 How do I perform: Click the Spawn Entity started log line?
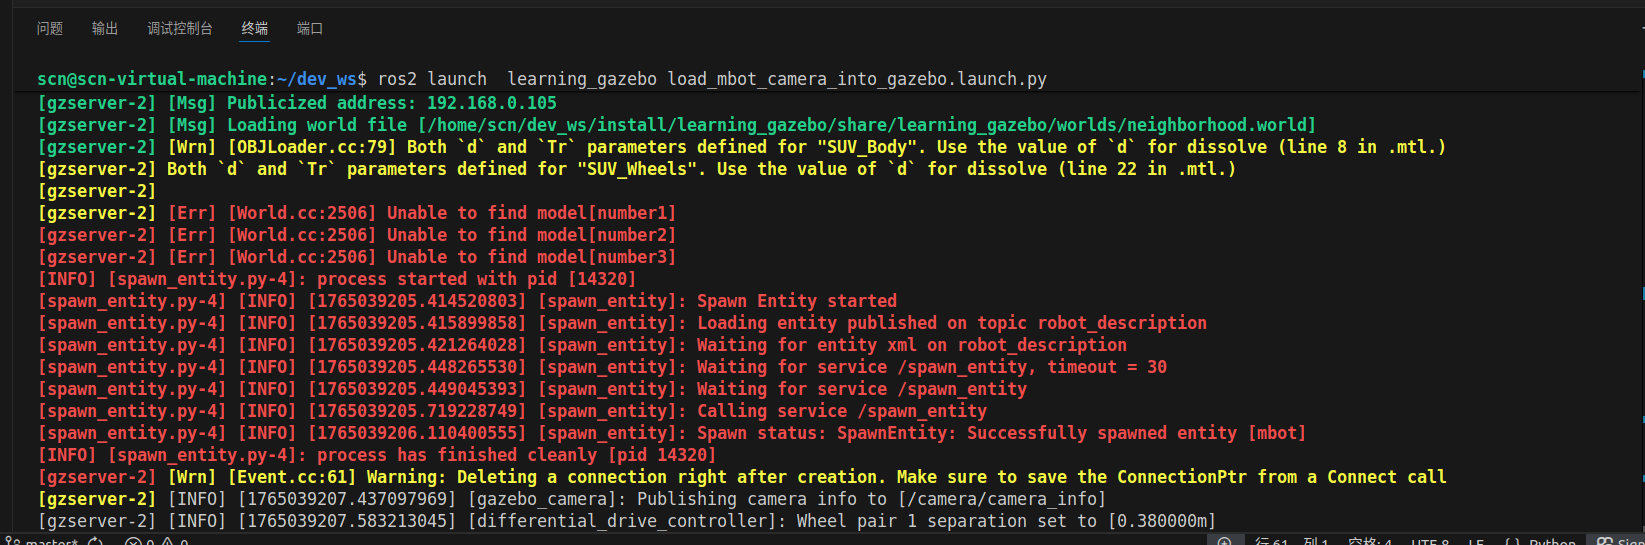point(467,301)
